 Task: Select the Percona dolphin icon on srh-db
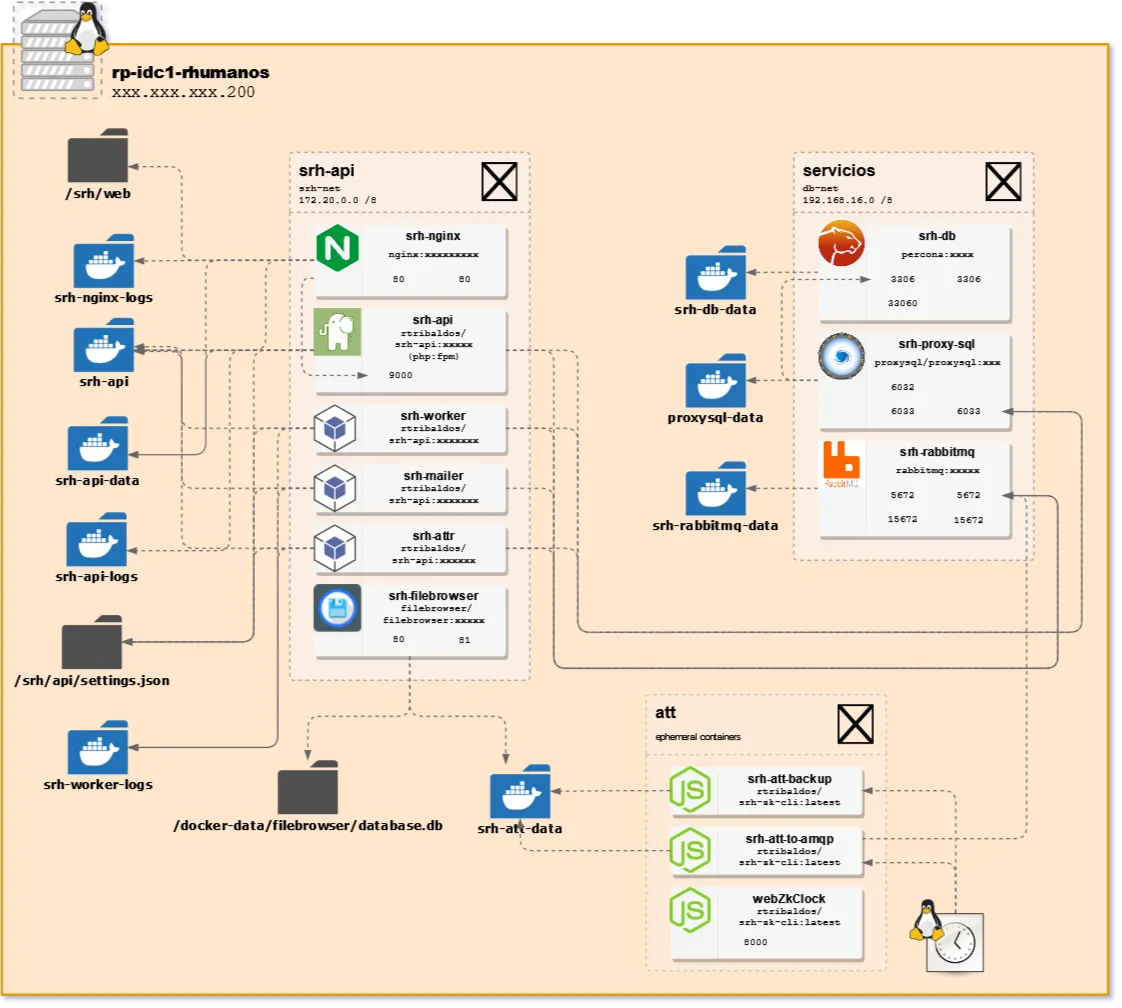pos(841,241)
